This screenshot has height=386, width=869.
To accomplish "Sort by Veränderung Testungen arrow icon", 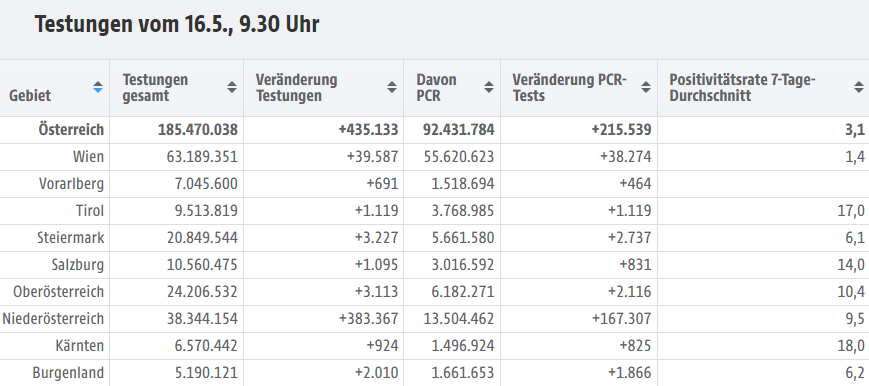I will pos(392,87).
